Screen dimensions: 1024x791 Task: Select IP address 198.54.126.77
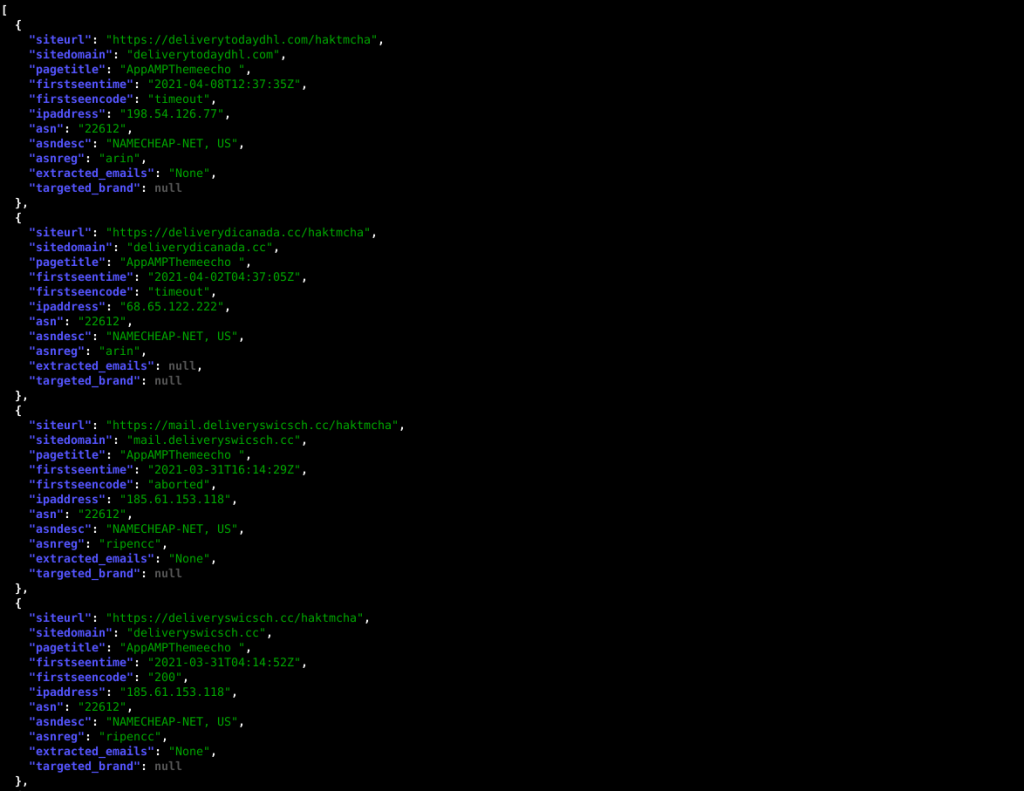[172, 114]
